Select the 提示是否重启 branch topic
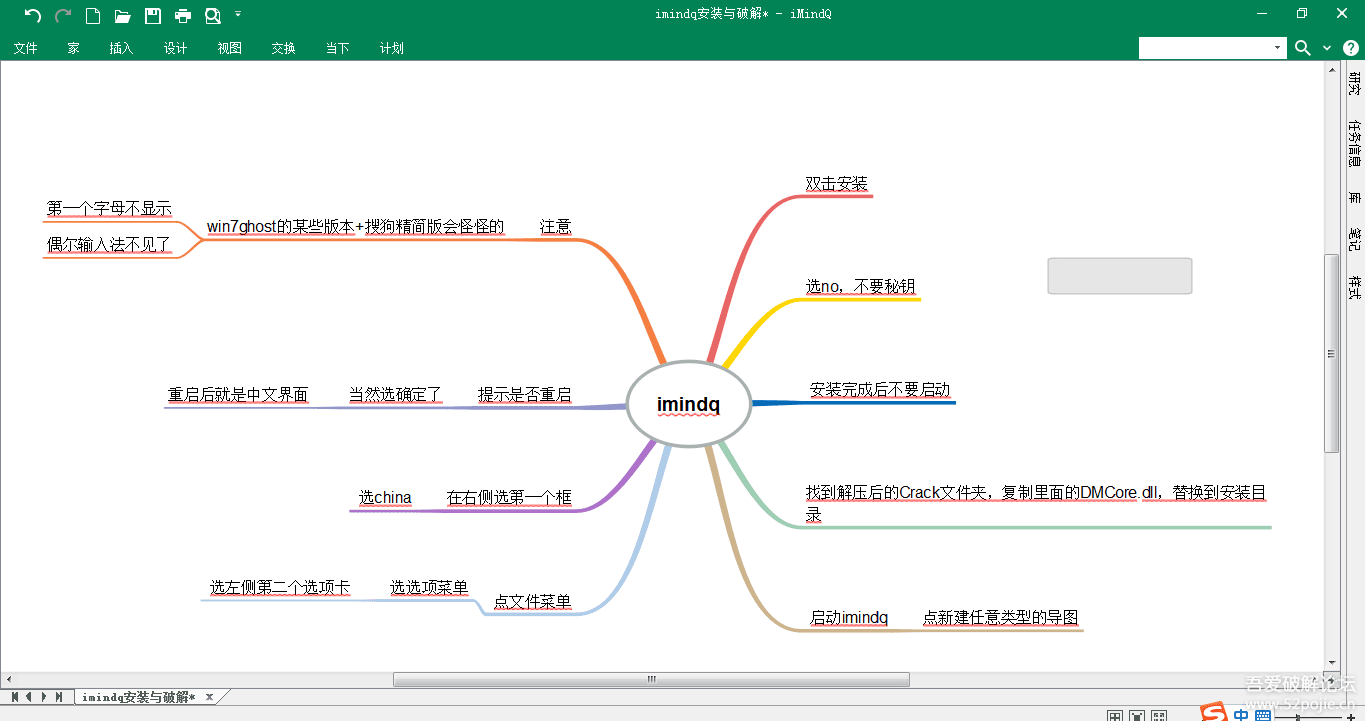1365x721 pixels. point(525,394)
